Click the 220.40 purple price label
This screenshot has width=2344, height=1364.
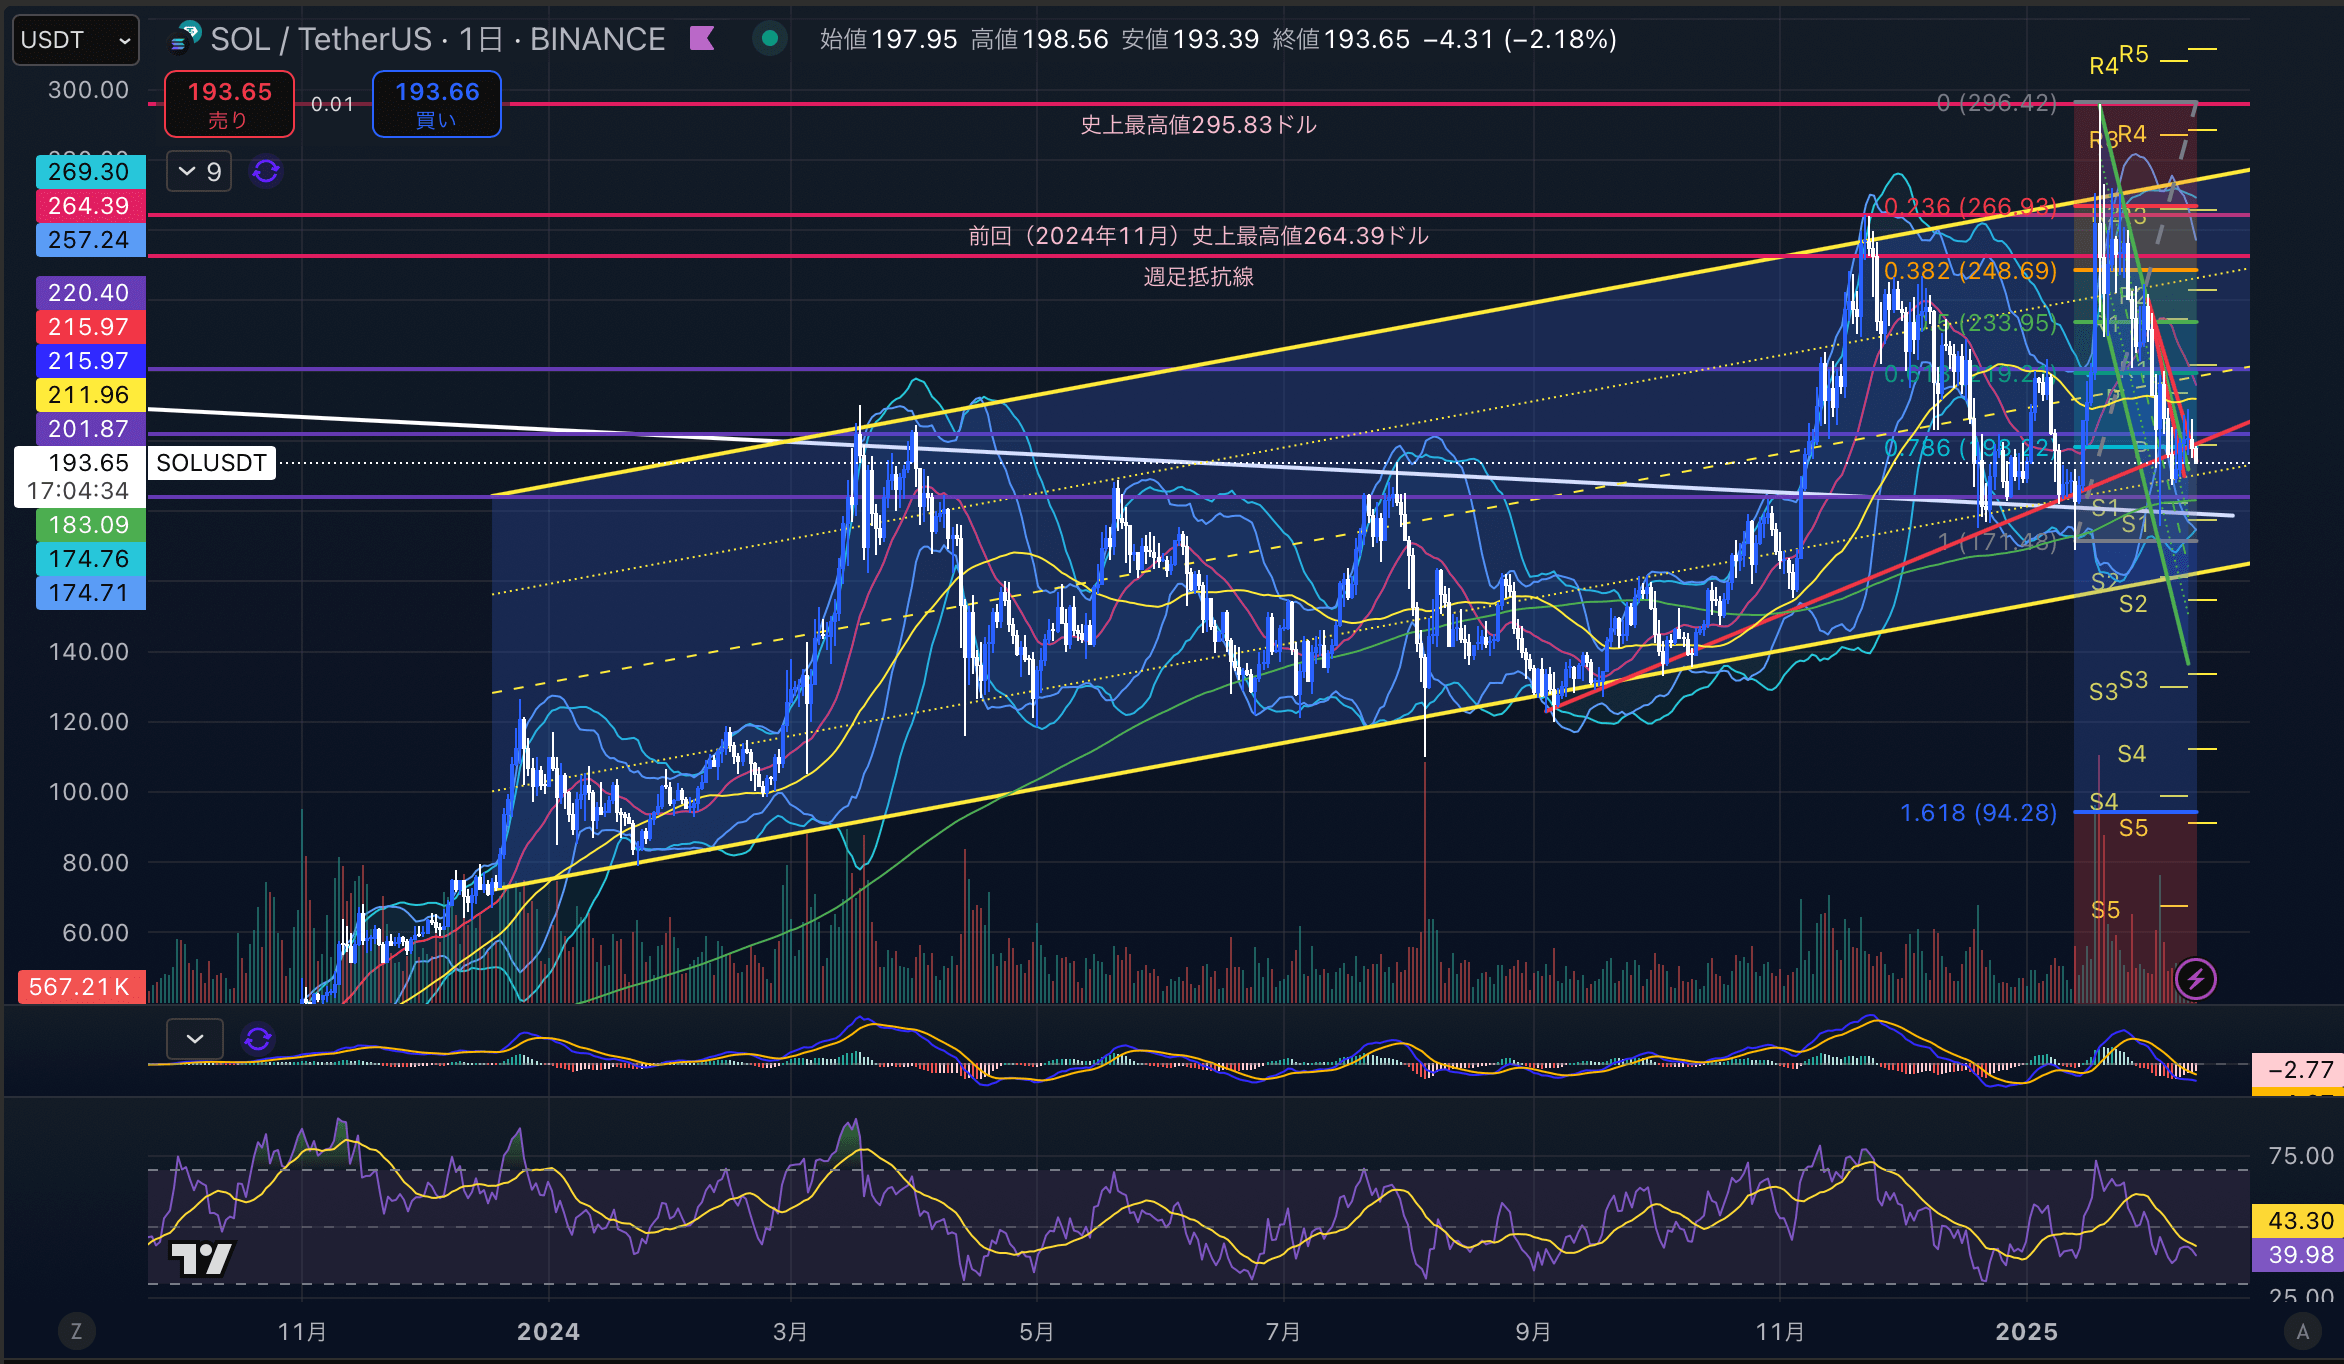click(x=90, y=293)
